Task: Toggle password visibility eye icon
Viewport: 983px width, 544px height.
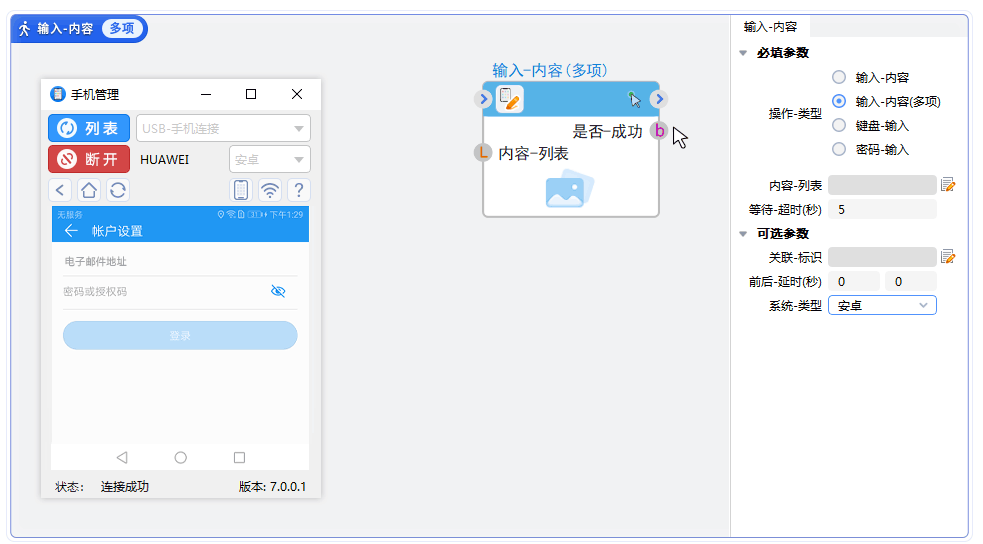Action: [278, 291]
